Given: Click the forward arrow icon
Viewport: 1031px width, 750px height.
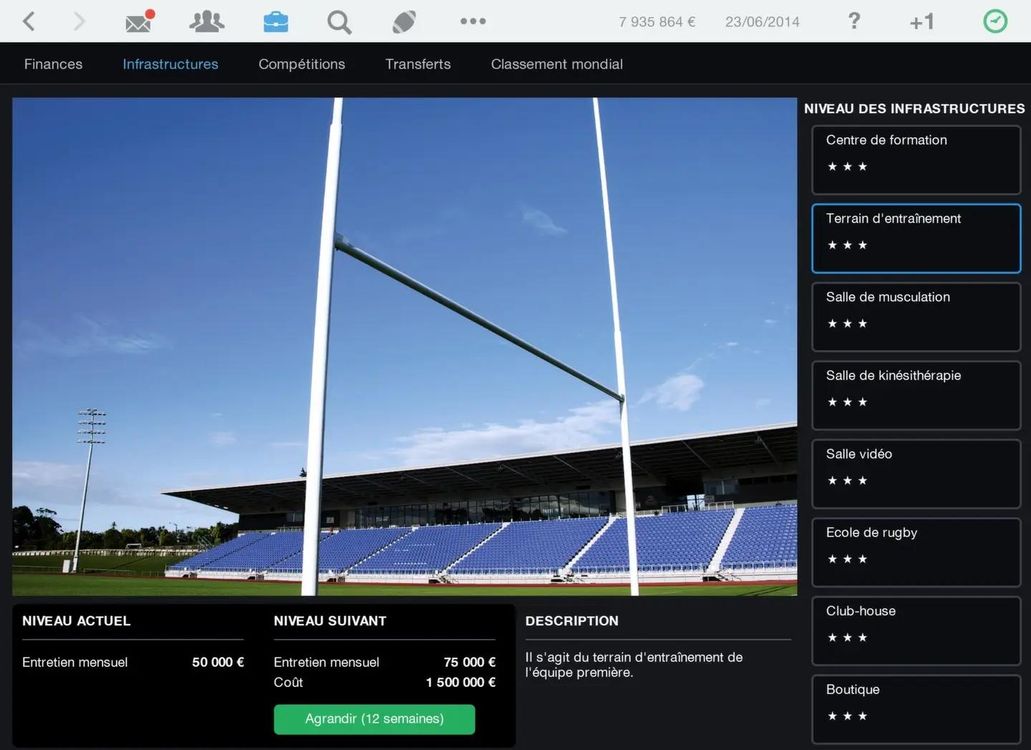Looking at the screenshot, I should click(x=79, y=21).
